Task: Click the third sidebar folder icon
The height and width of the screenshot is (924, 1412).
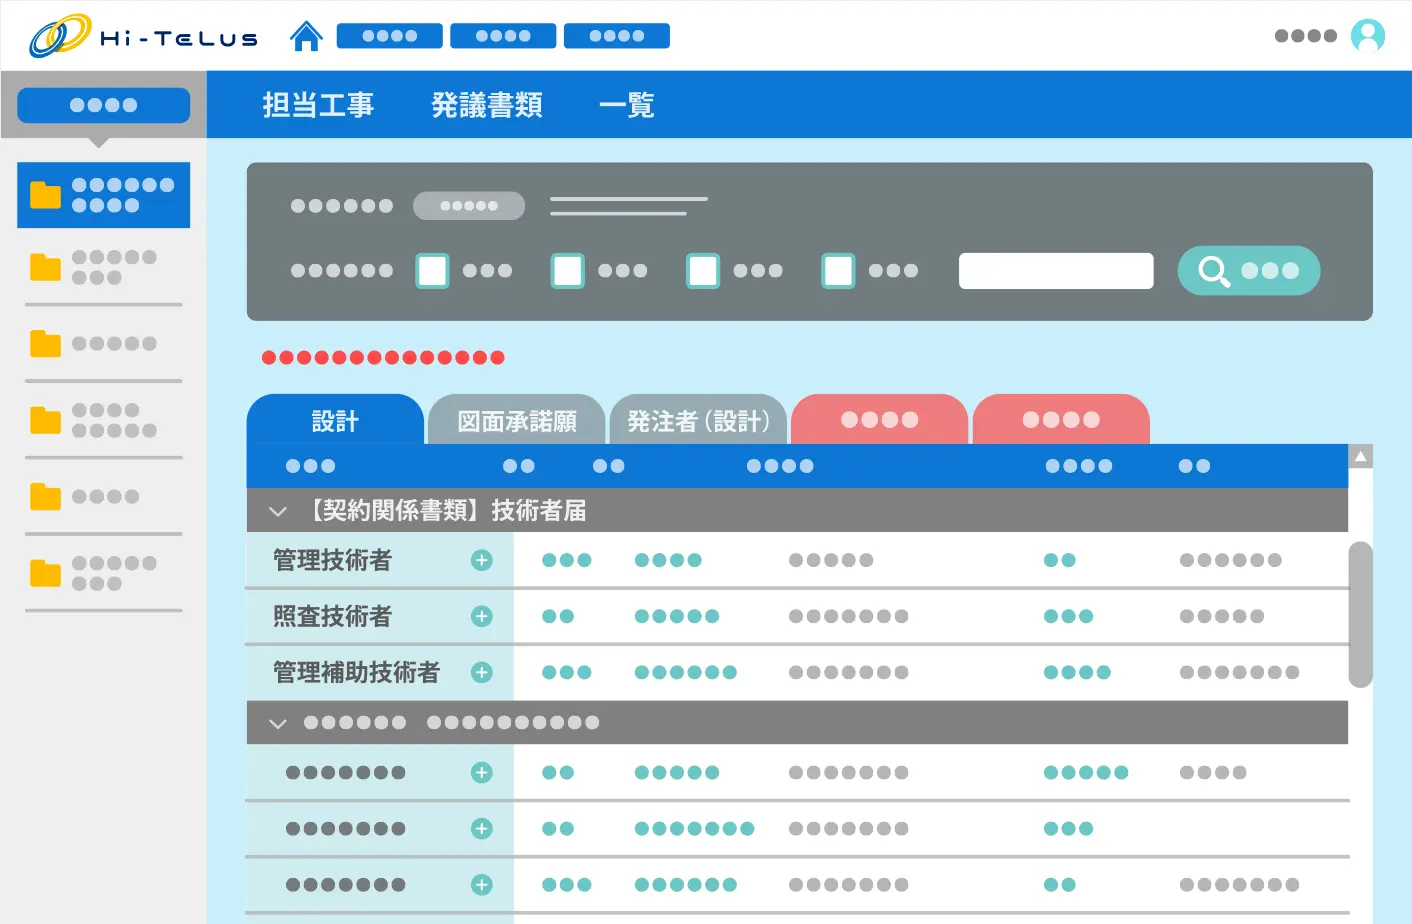Action: pos(45,344)
